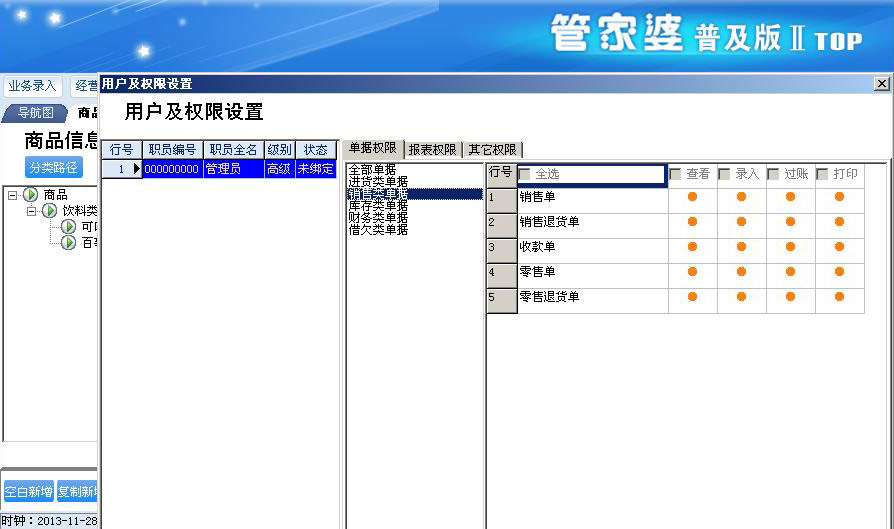Check the 打印 column header checkbox
The height and width of the screenshot is (529, 894).
tap(823, 174)
